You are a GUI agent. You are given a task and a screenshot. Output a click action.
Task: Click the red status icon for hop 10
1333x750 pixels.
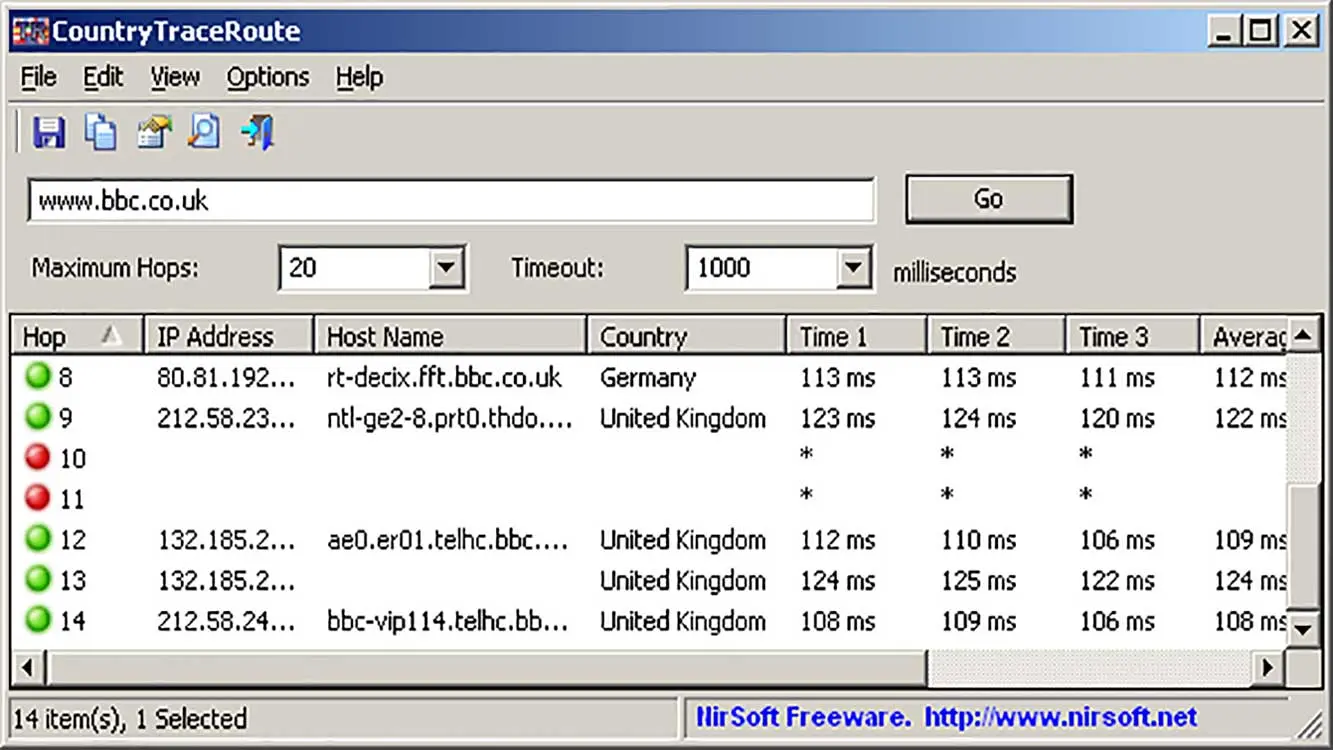point(38,458)
